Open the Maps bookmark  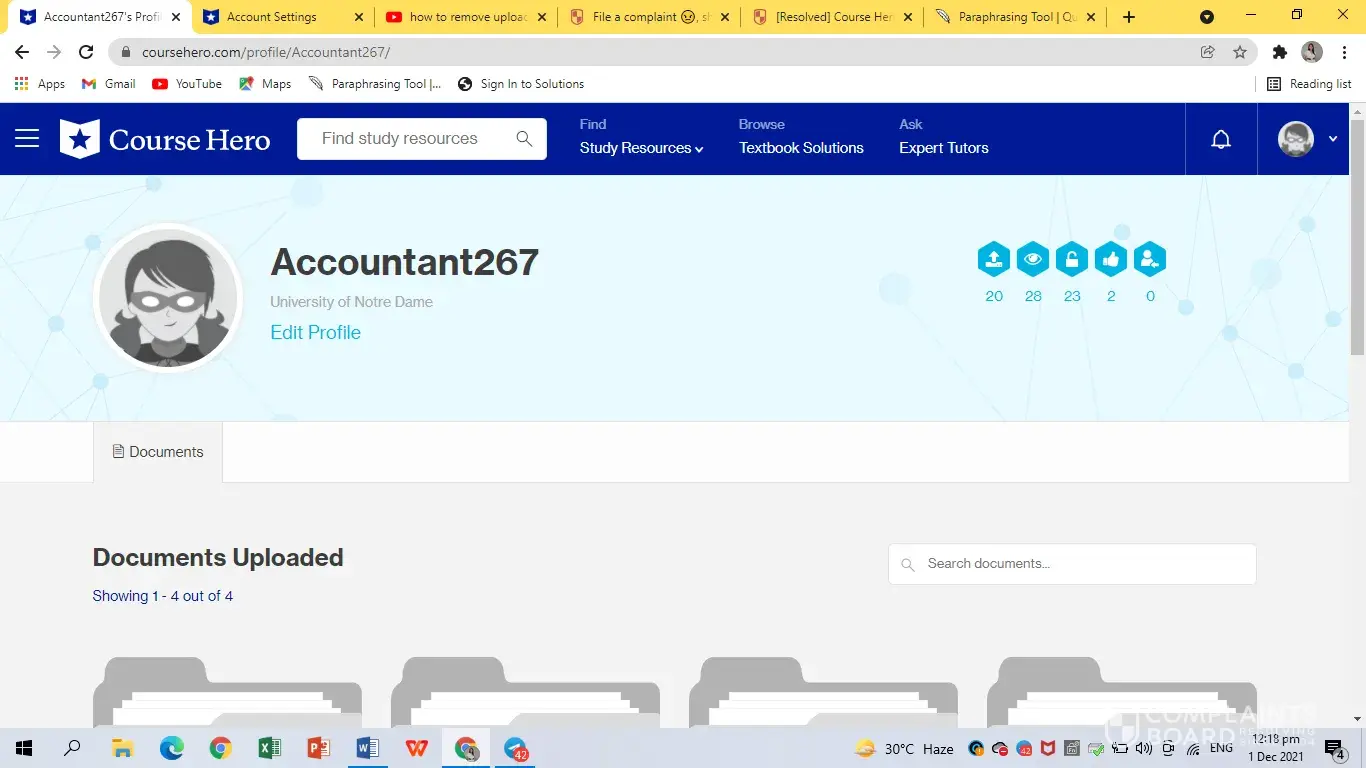tap(265, 84)
